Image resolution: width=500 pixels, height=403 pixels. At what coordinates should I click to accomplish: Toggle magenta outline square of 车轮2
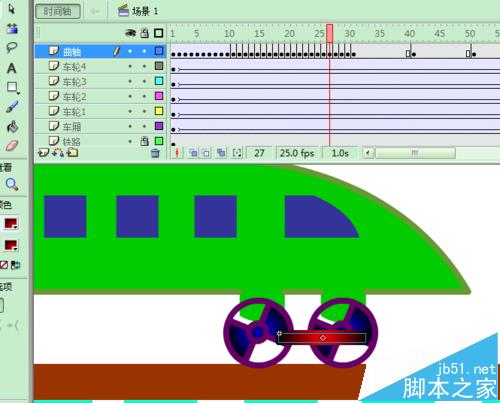[159, 96]
